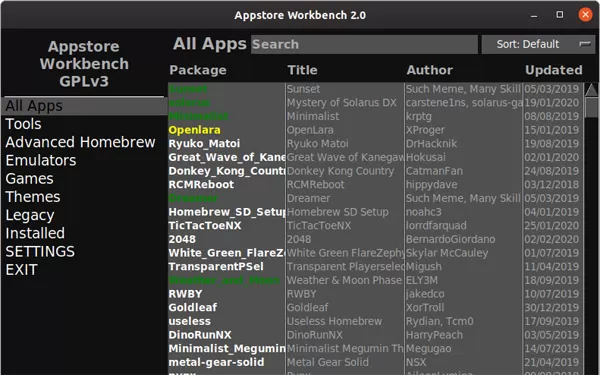Select the Ryuko_Matoi package

coord(204,144)
